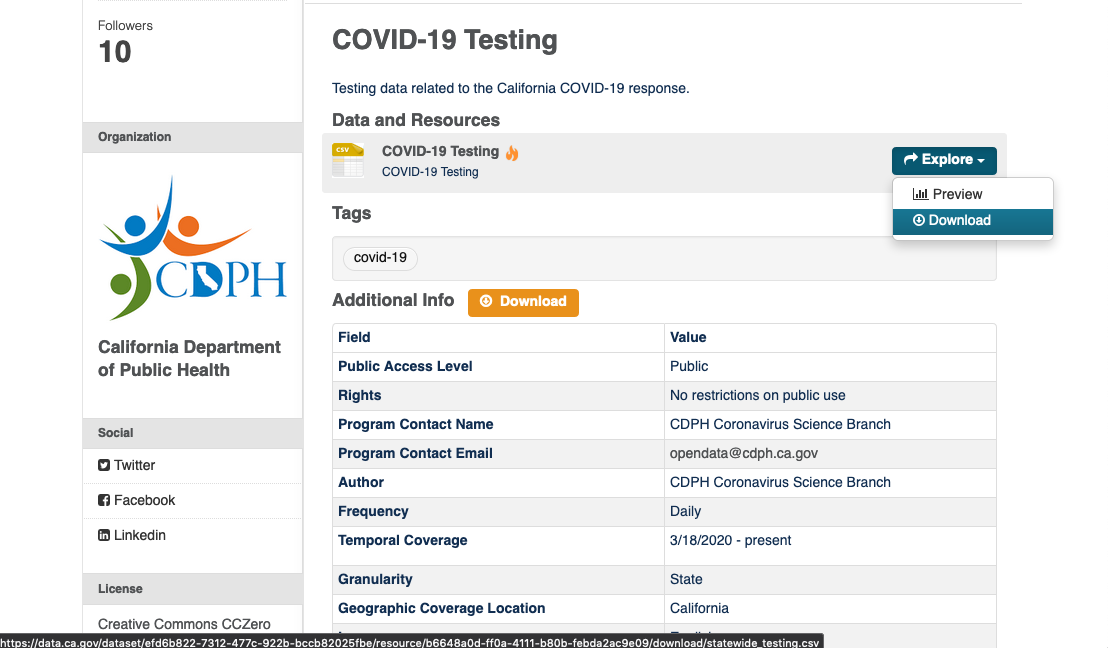Click the download icon on the orange button

click(487, 302)
